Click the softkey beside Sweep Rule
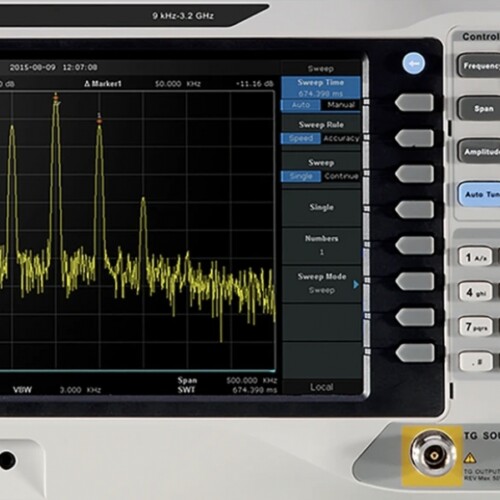Image resolution: width=500 pixels, height=500 pixels. tap(414, 138)
